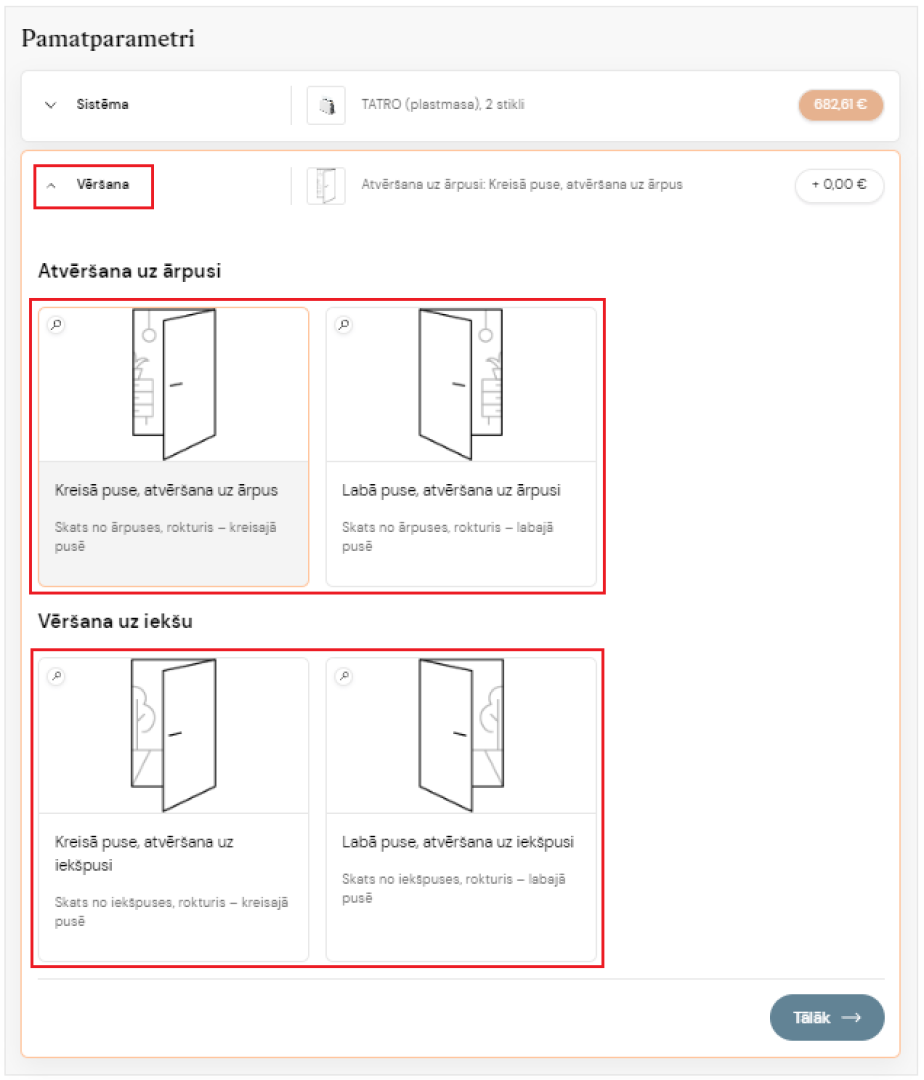924x1080 pixels.
Task: Click the Vēršana section header label
Action: [103, 185]
